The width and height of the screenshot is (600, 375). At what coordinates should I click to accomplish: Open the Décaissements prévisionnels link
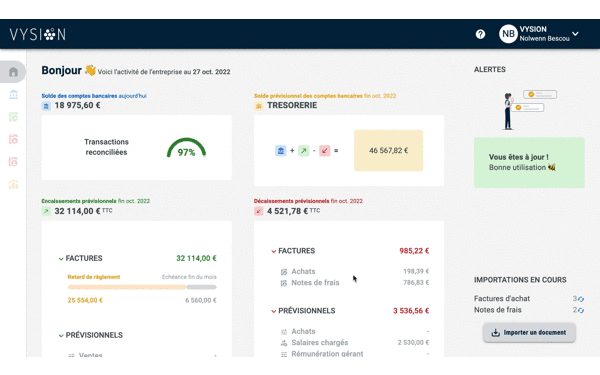pyautogui.click(x=308, y=201)
